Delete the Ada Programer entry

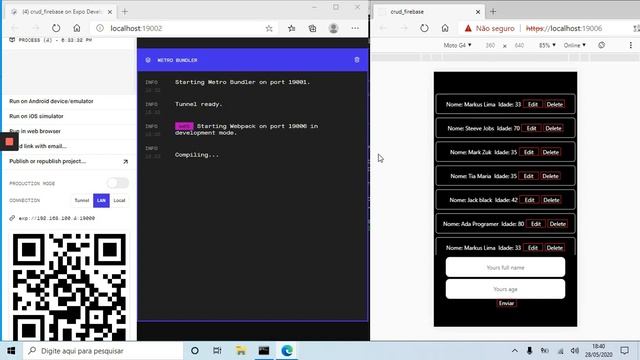pyautogui.click(x=558, y=224)
